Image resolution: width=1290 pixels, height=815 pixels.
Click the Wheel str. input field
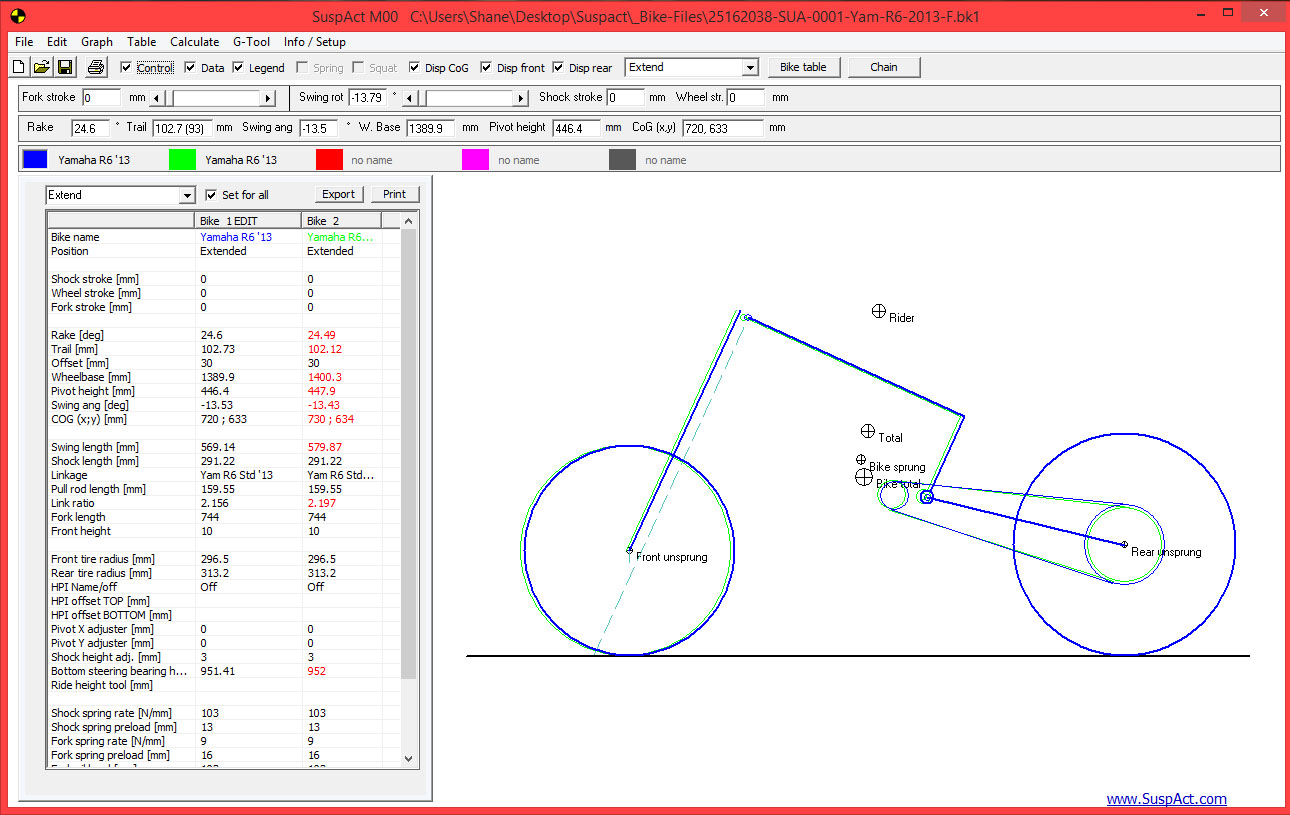click(x=746, y=98)
